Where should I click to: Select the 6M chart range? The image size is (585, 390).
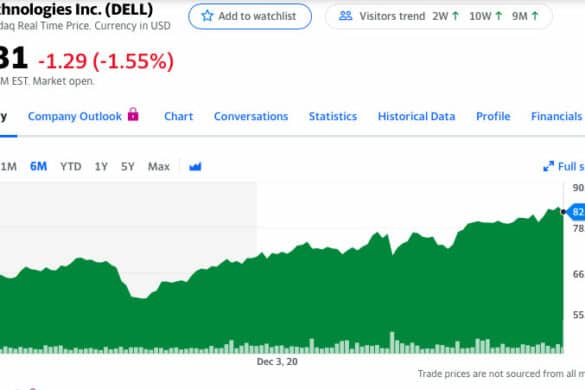point(38,166)
